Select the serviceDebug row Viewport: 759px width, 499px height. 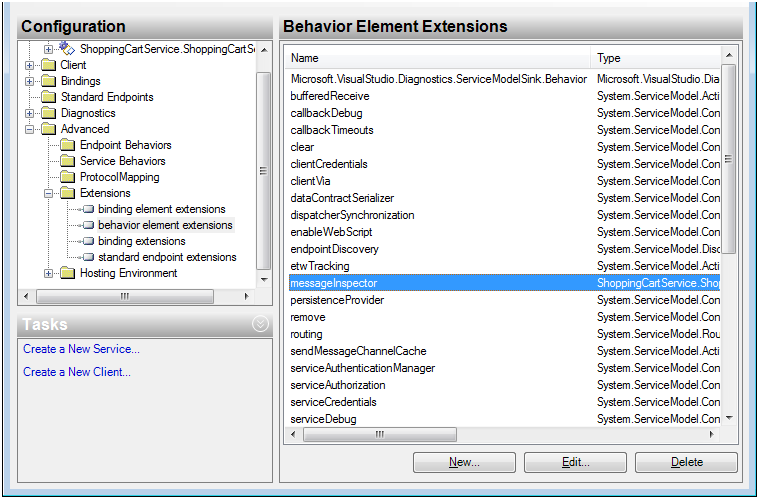(x=504, y=419)
